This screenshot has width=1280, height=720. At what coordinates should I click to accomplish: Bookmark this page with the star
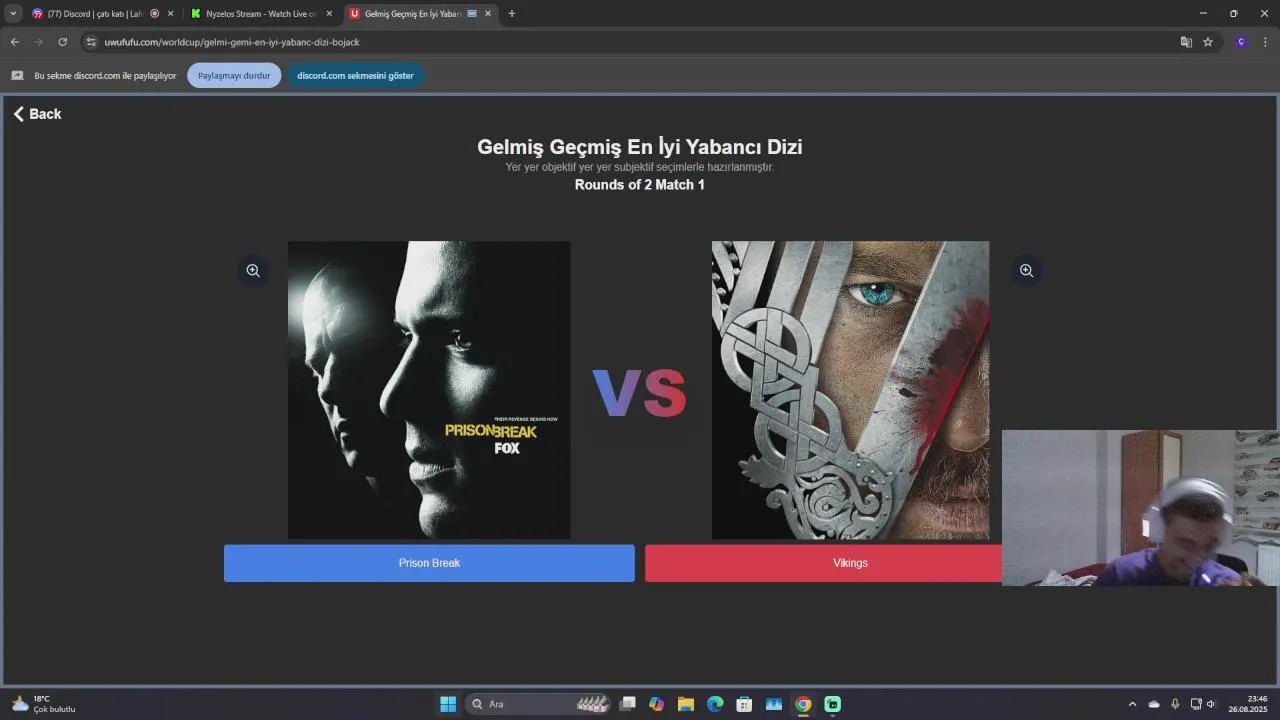click(1208, 42)
